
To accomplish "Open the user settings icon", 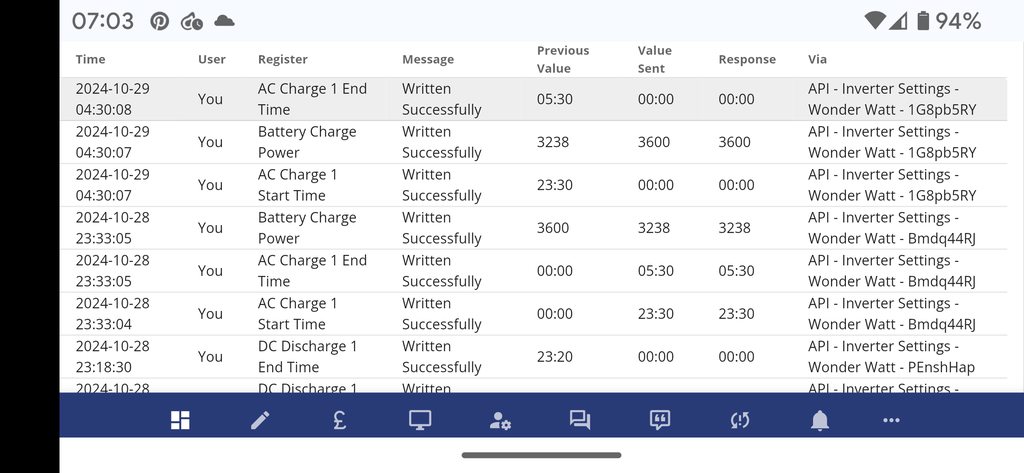I will coord(500,421).
